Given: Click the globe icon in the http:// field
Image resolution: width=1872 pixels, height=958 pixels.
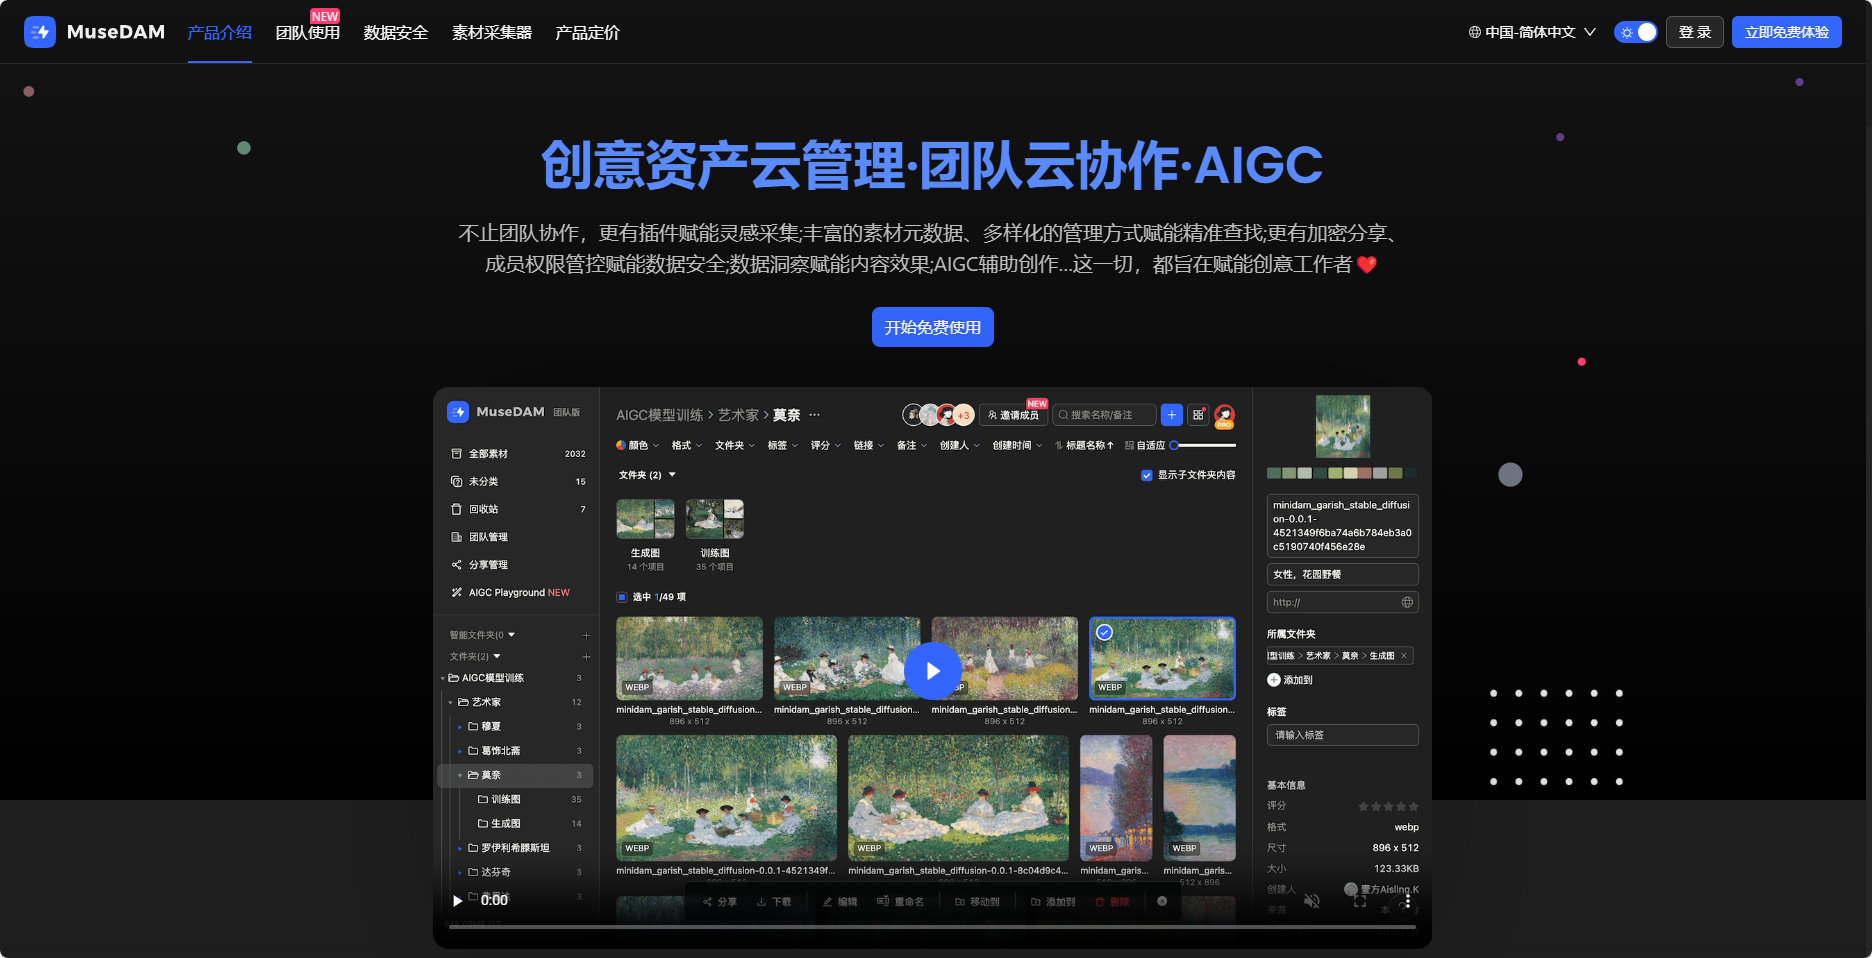Looking at the screenshot, I should [1407, 602].
